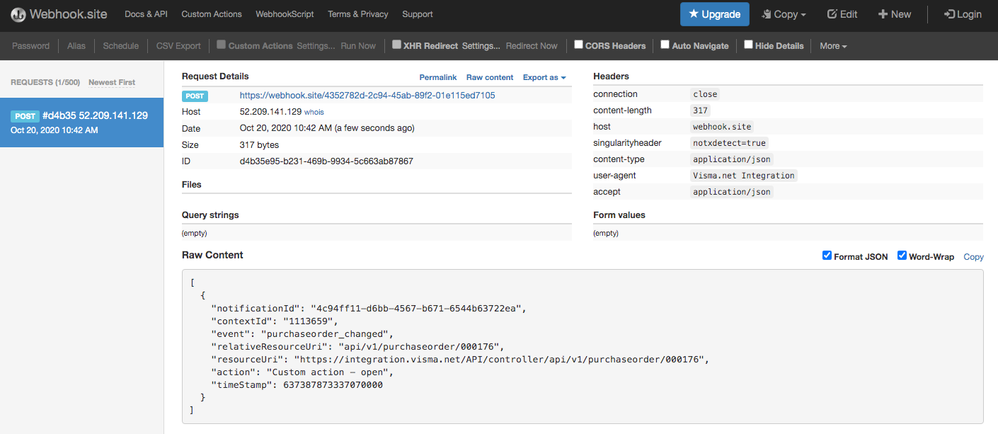
Task: Click the event purchaseorder_changed line
Action: tap(303, 334)
